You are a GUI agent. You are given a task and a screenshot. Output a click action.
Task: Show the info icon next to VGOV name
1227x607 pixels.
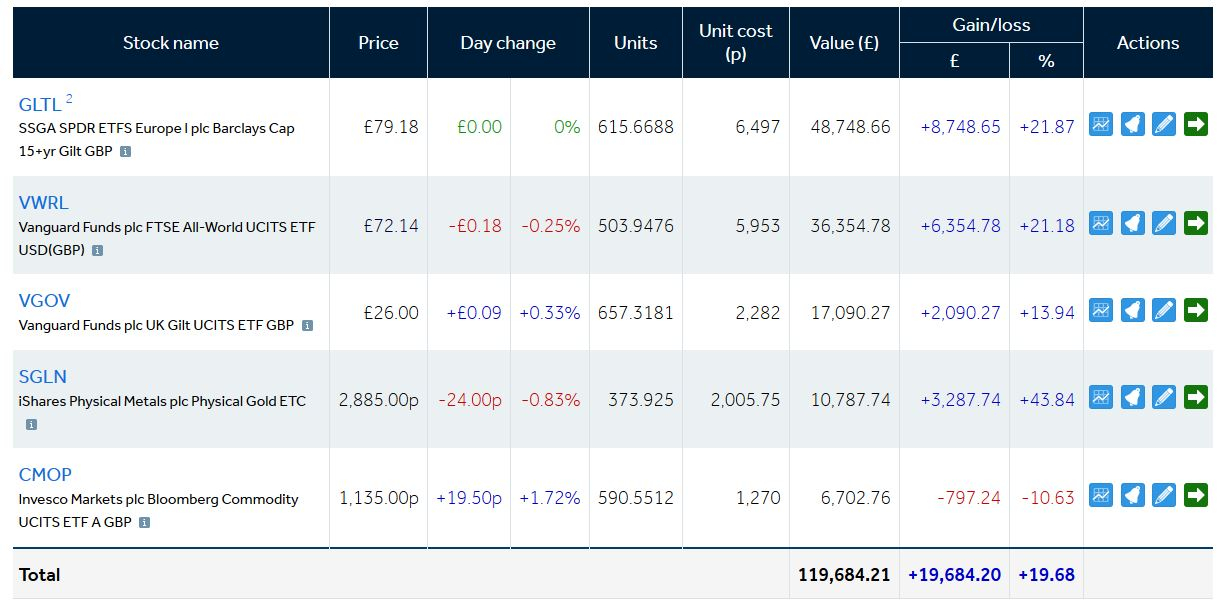307,325
